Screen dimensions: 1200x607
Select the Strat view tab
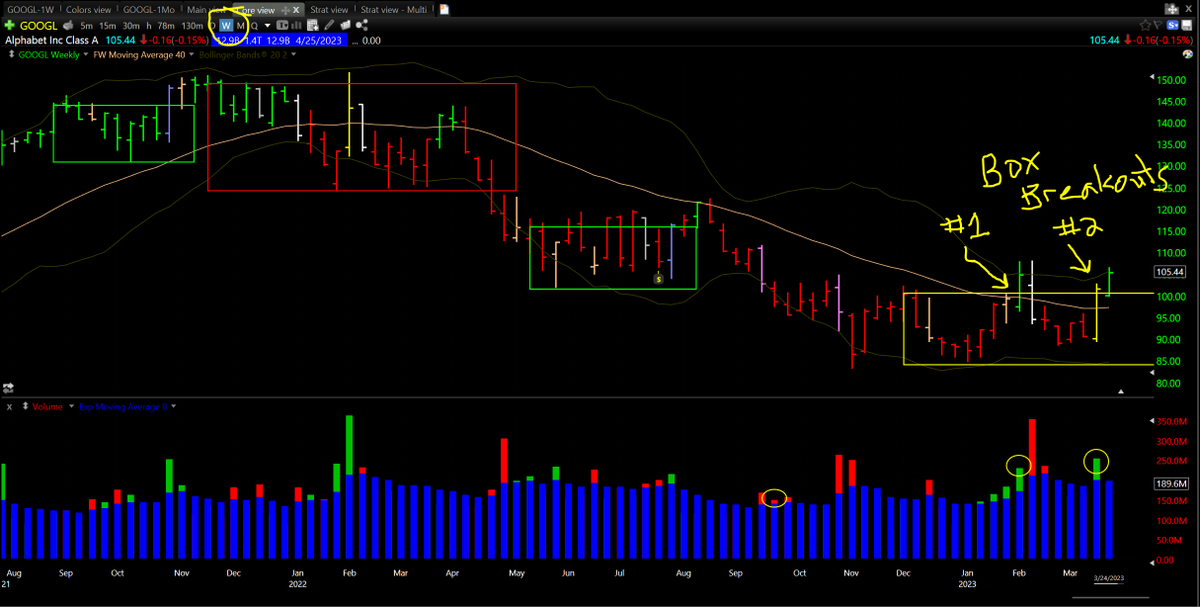pyautogui.click(x=329, y=9)
